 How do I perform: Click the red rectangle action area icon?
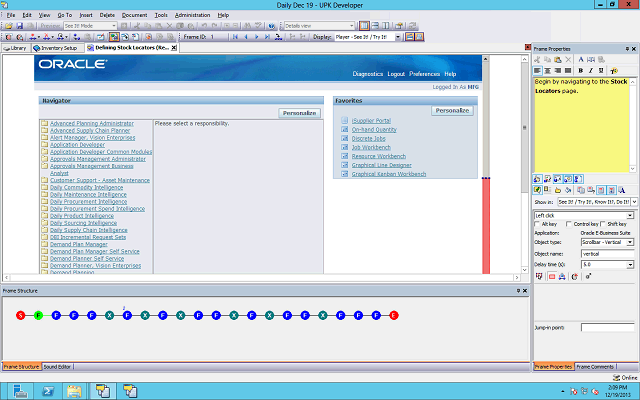tap(552, 277)
